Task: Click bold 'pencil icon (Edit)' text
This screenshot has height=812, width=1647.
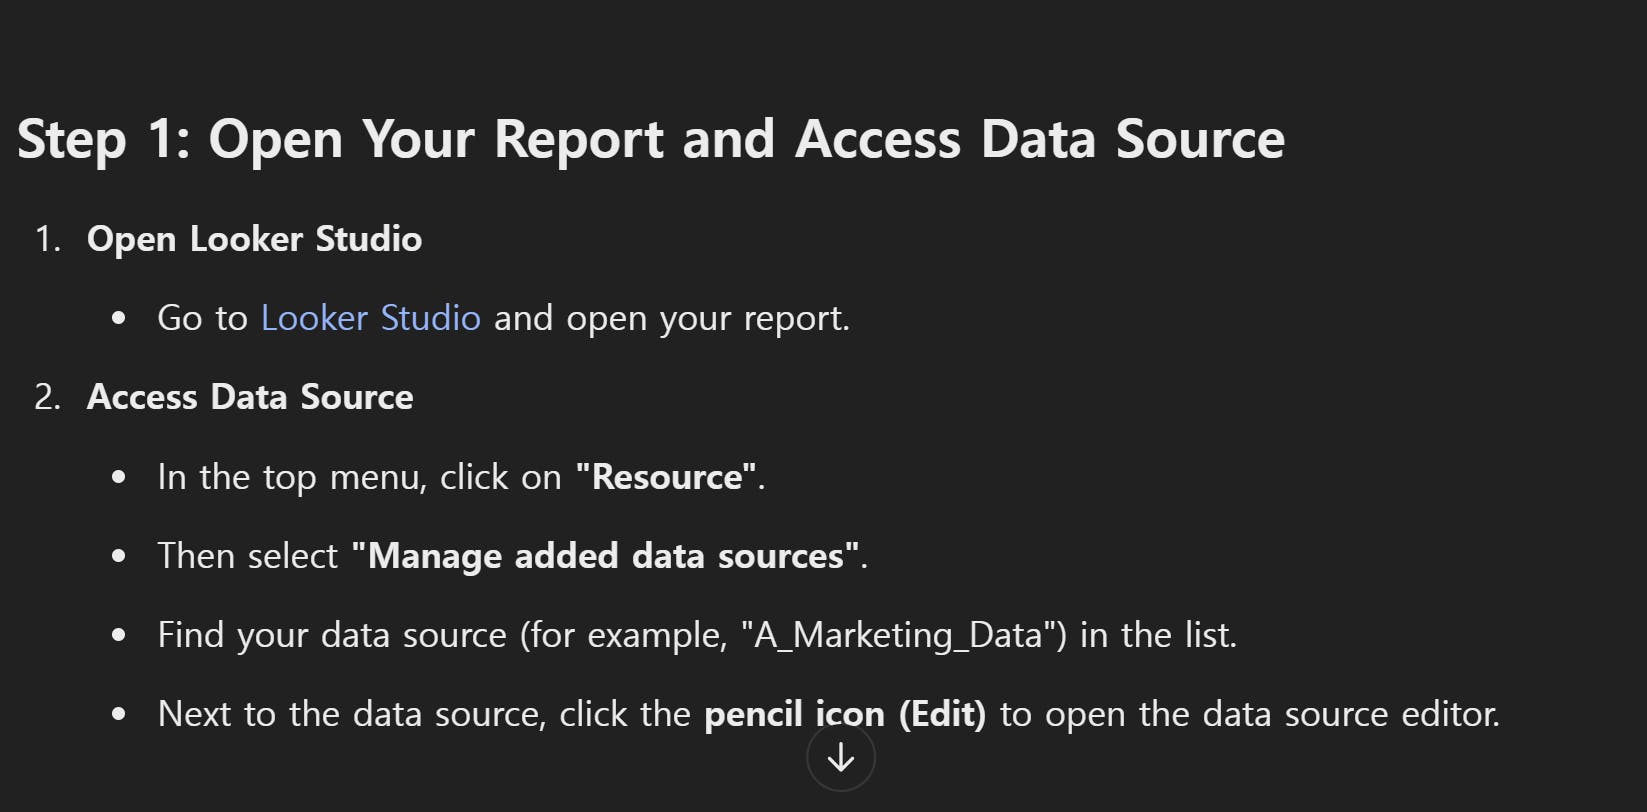Action: coord(844,714)
